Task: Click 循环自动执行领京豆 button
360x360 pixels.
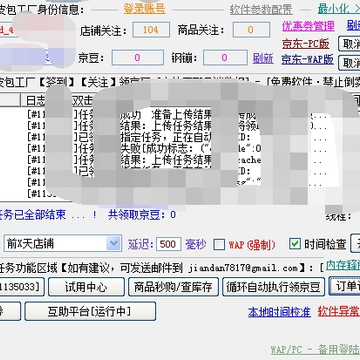Action: (x=273, y=287)
